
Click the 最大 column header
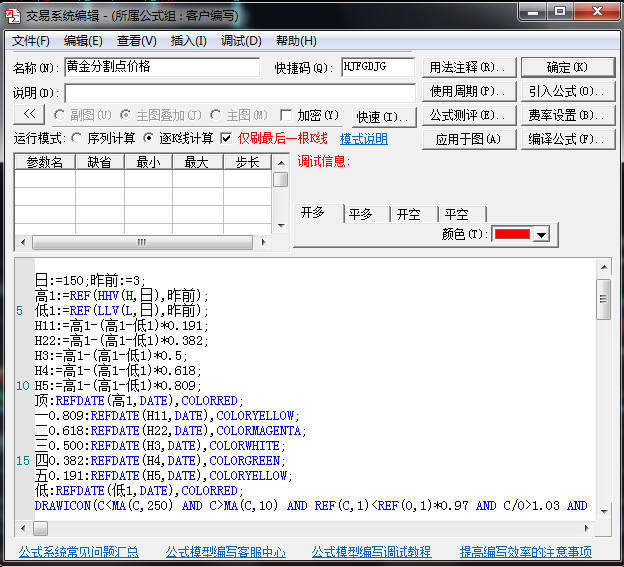[x=197, y=162]
